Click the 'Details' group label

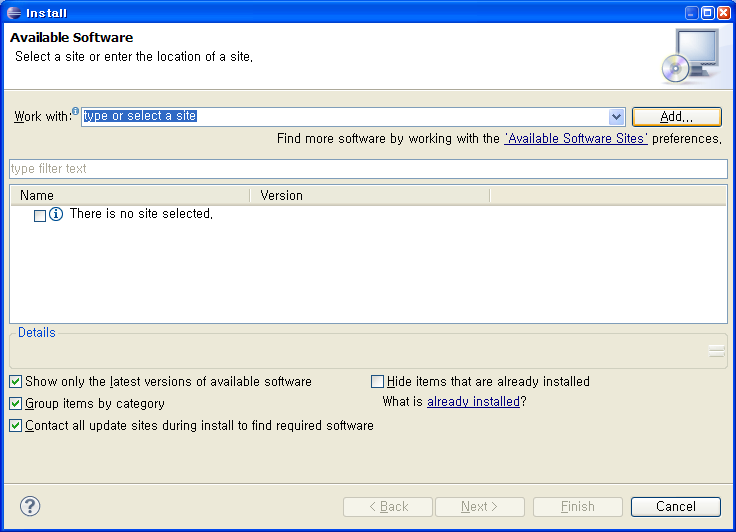(x=37, y=332)
